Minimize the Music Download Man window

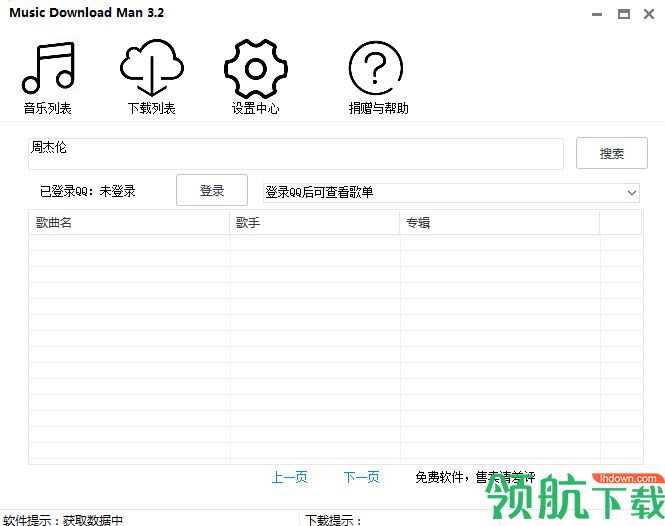597,14
